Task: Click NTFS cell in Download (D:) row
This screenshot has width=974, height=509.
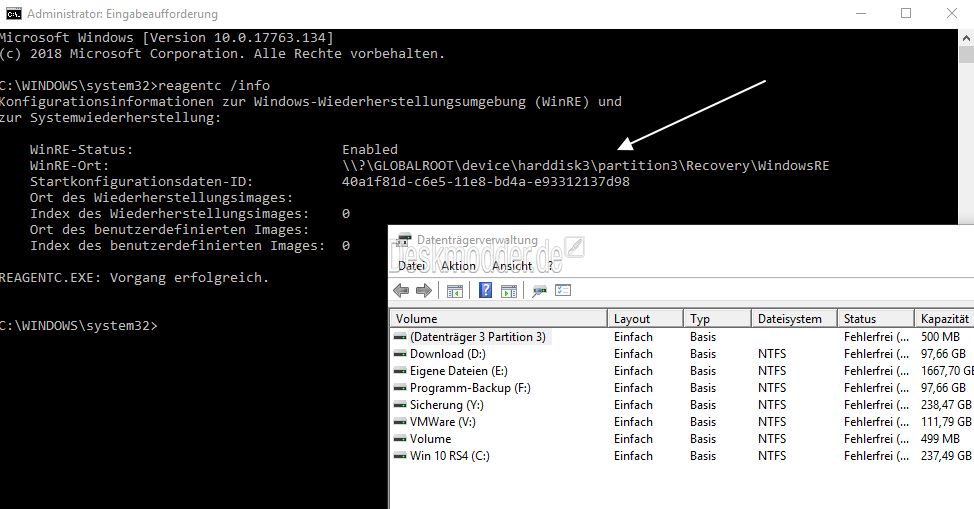Action: [771, 354]
